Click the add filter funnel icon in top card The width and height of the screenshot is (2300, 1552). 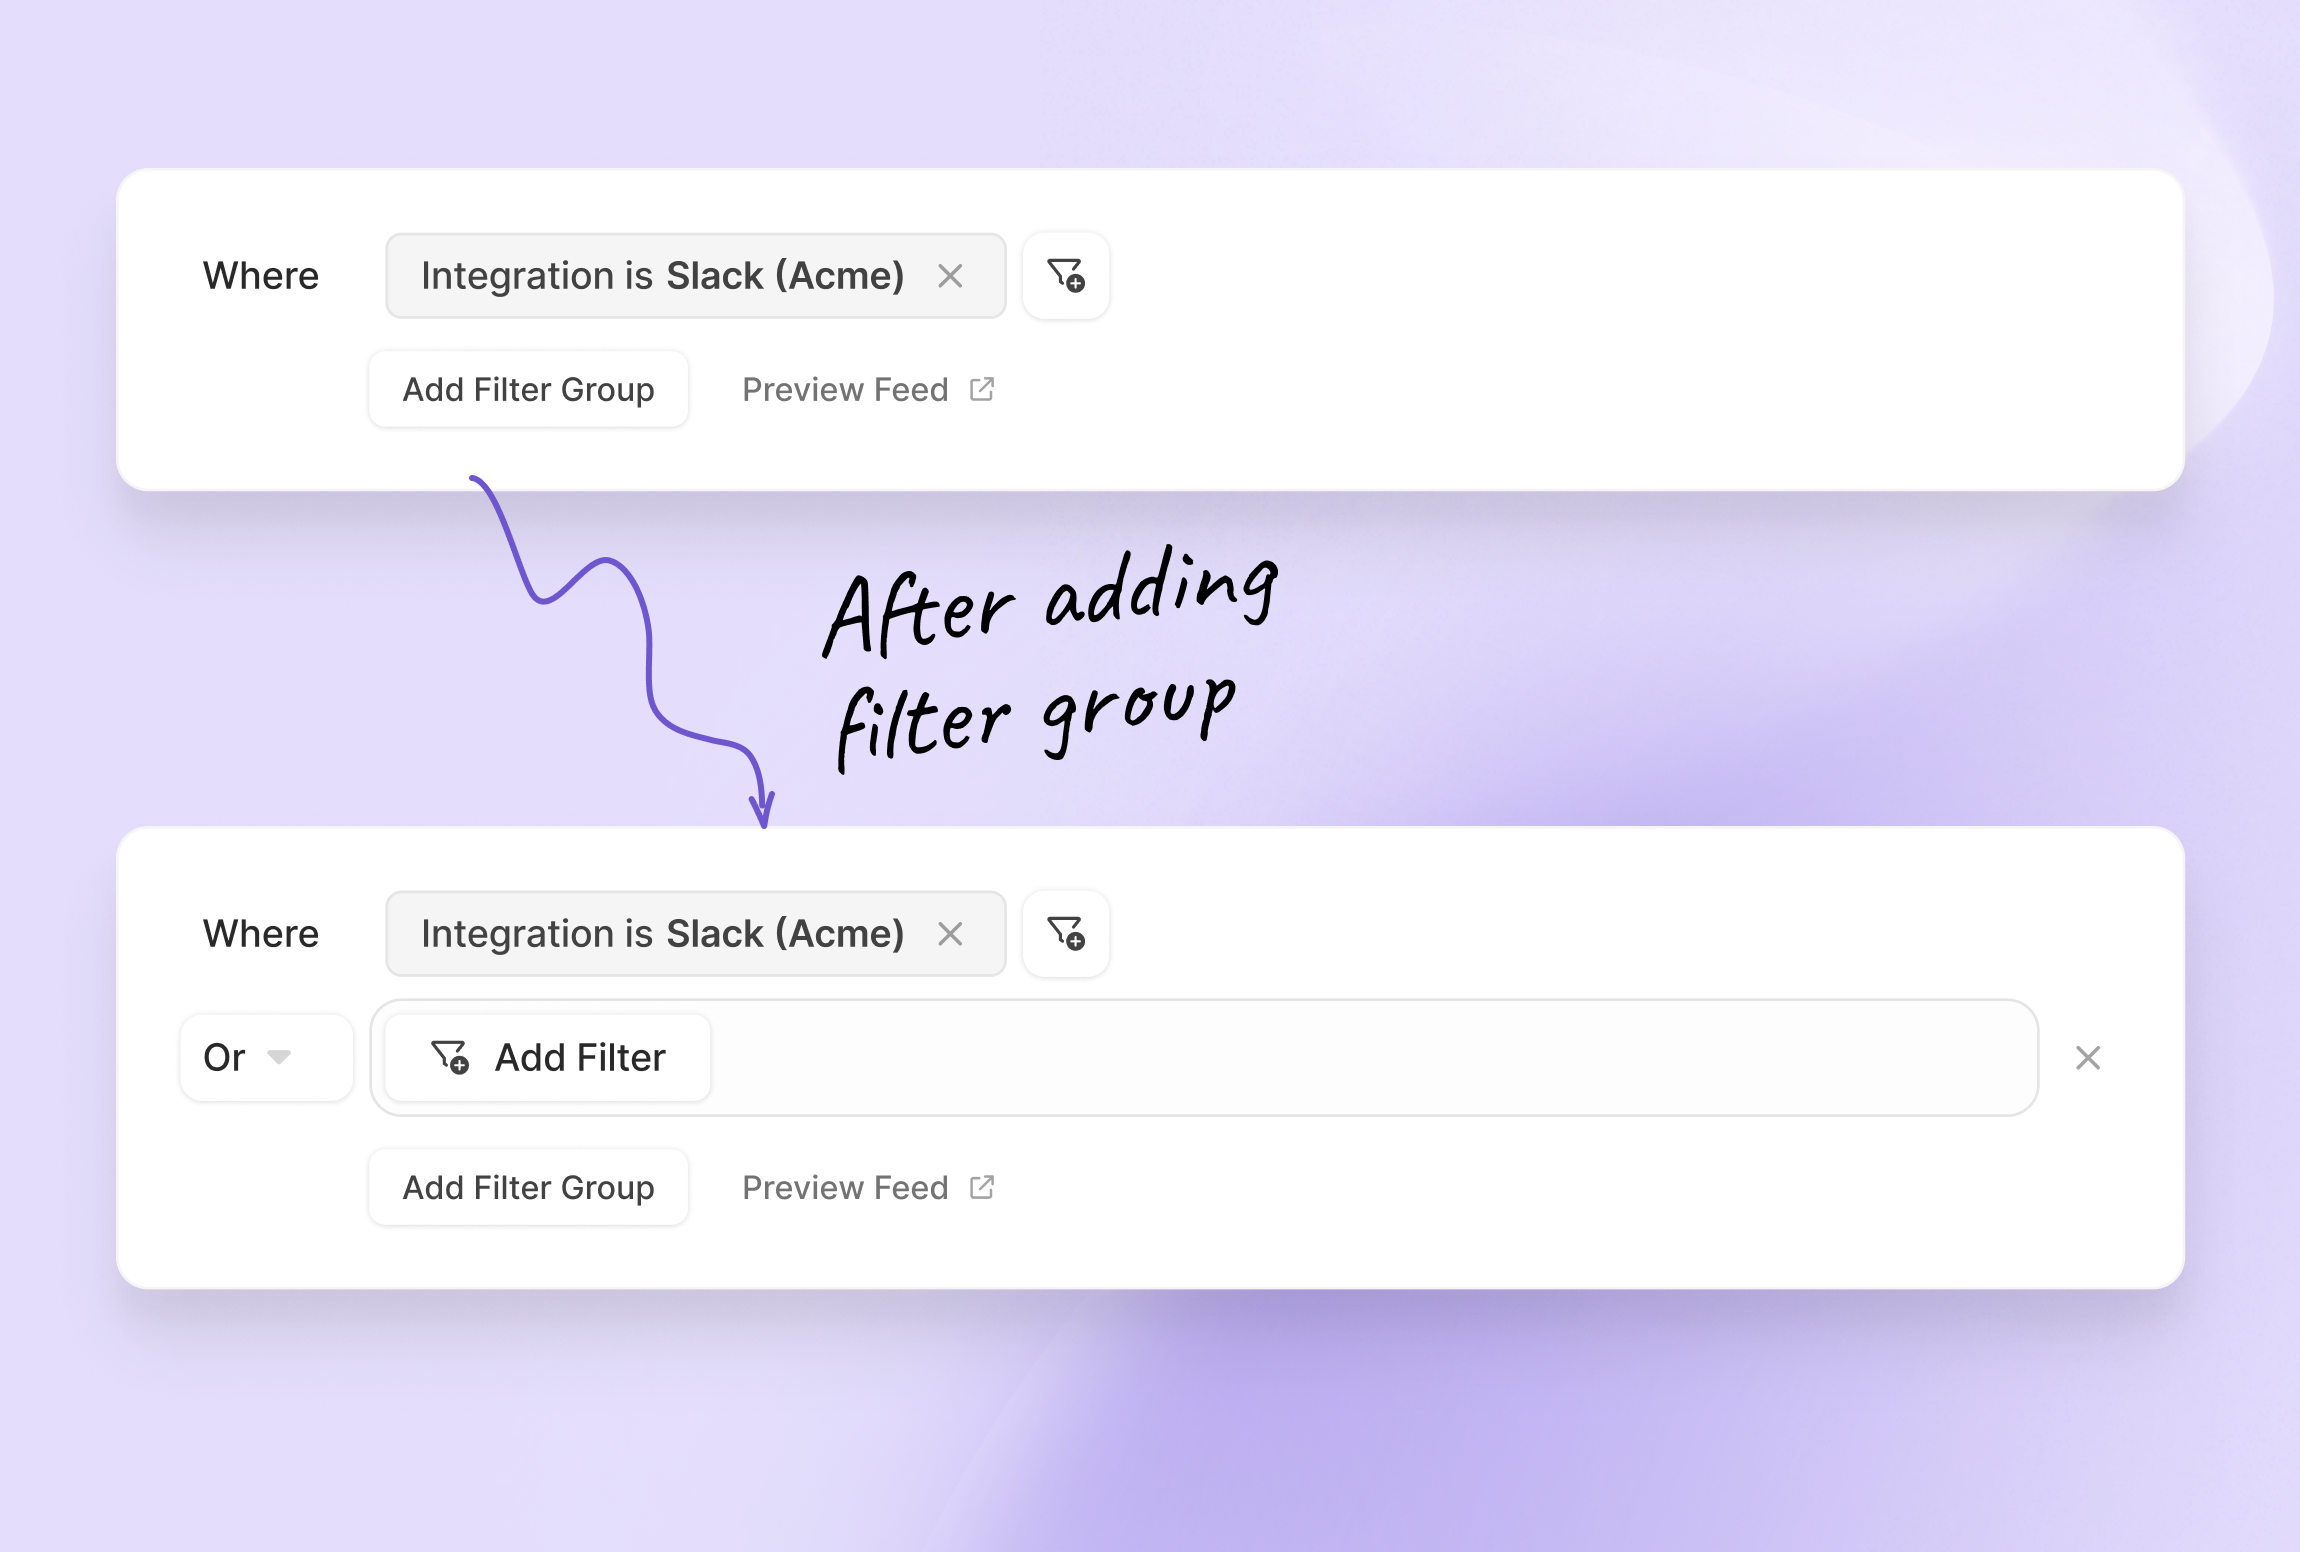[1066, 276]
